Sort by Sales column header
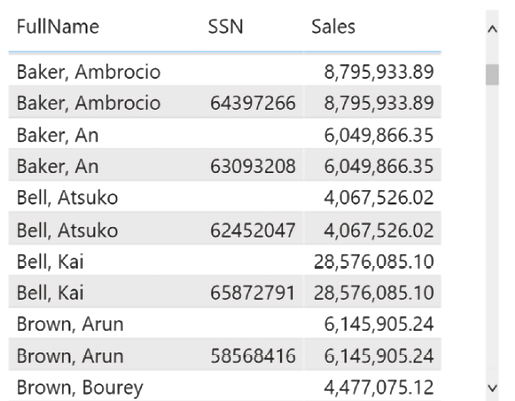This screenshot has width=515, height=401. click(x=333, y=27)
